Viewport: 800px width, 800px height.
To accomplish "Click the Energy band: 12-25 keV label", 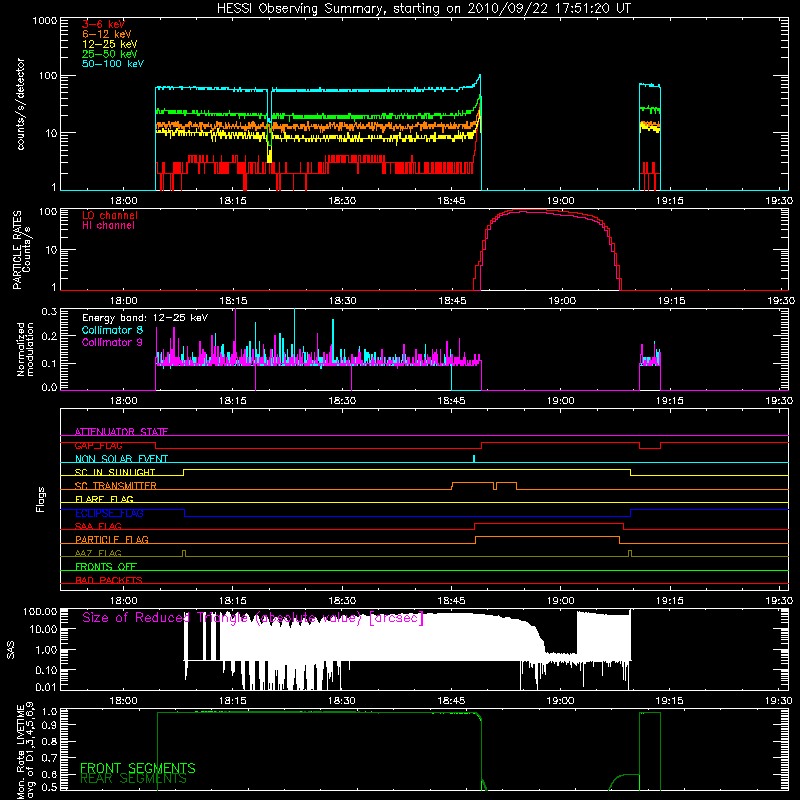I will [145, 318].
